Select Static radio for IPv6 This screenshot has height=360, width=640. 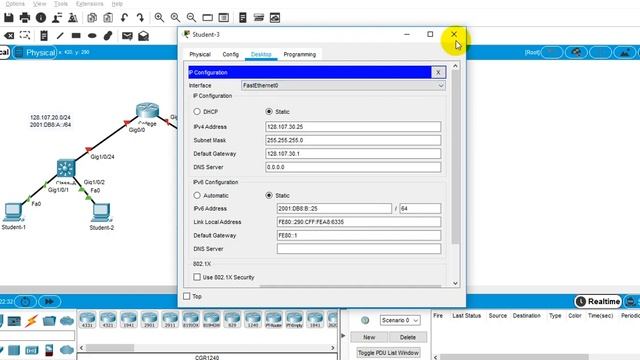(269, 196)
